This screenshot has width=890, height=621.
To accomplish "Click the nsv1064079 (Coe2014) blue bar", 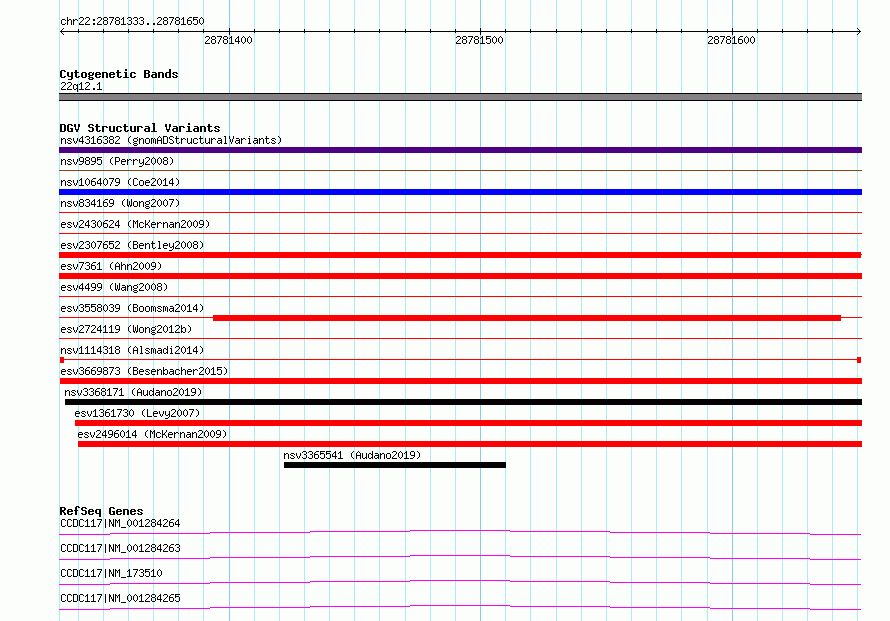I will (460, 192).
